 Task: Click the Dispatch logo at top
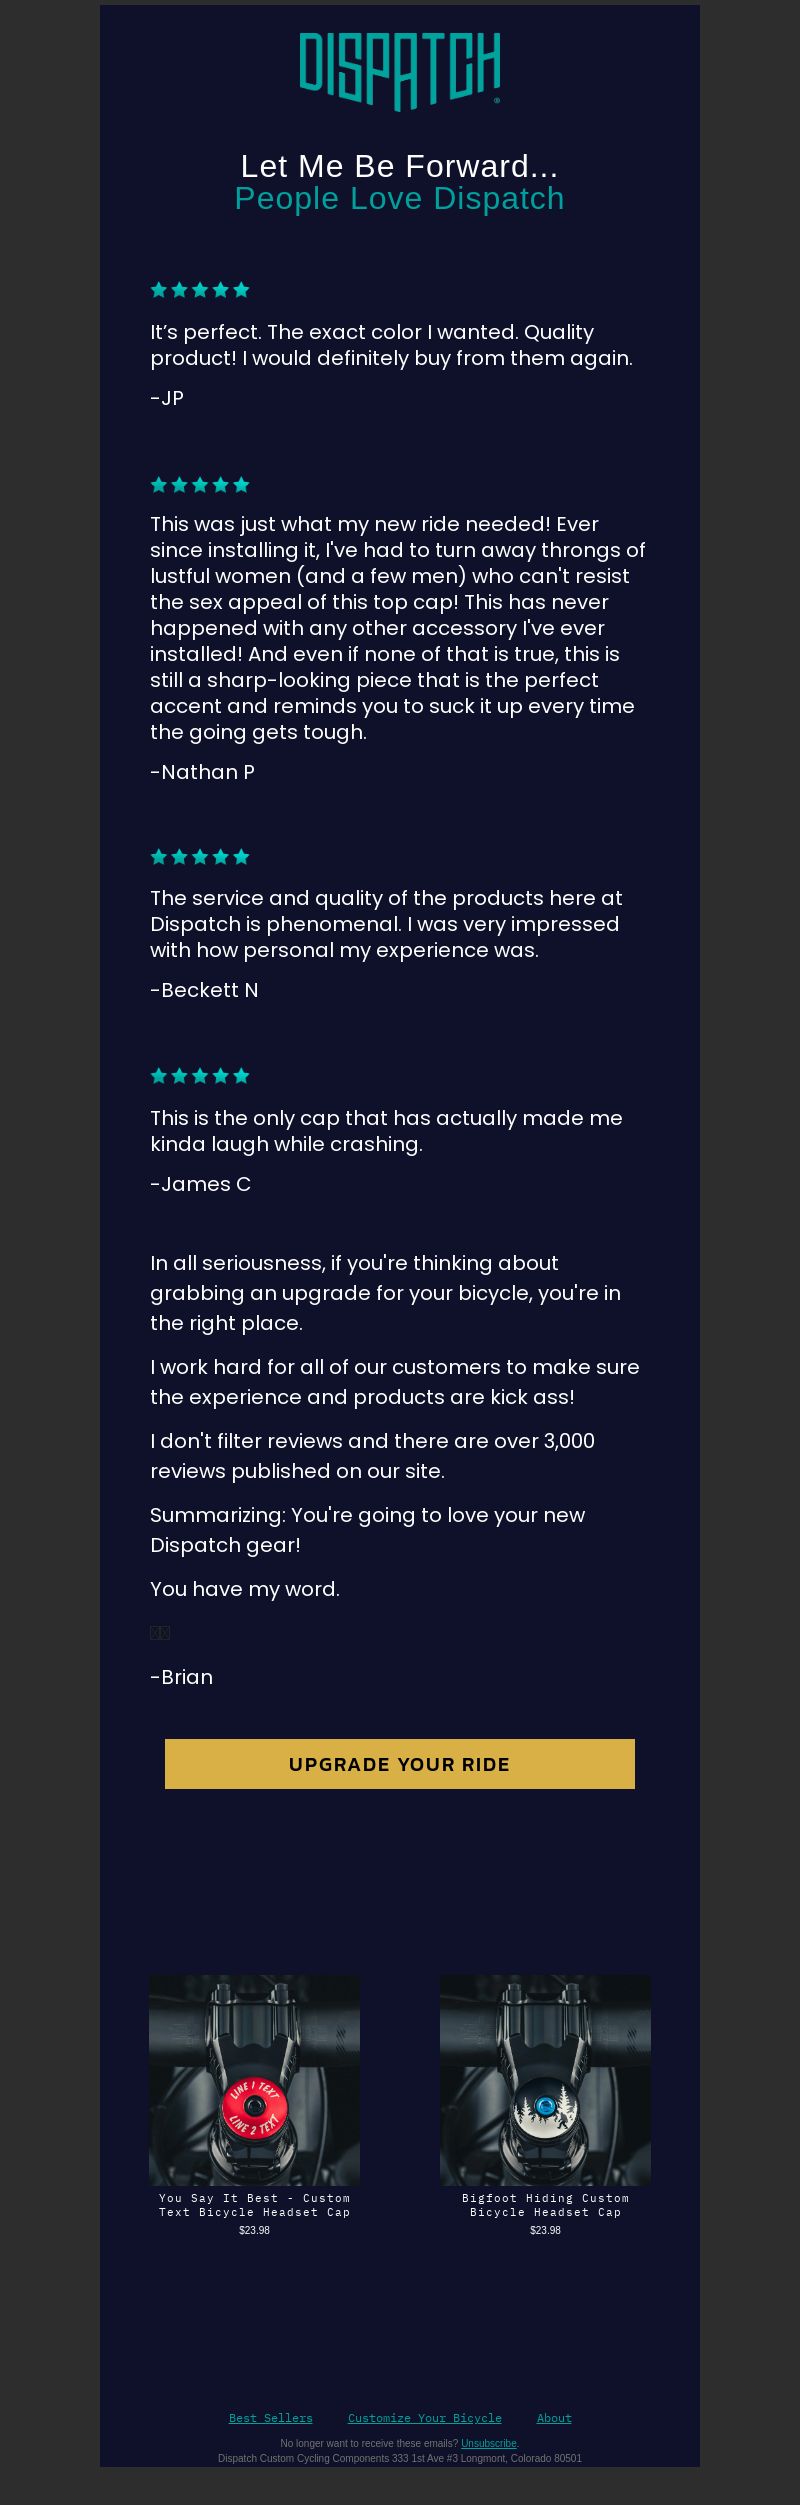400,71
